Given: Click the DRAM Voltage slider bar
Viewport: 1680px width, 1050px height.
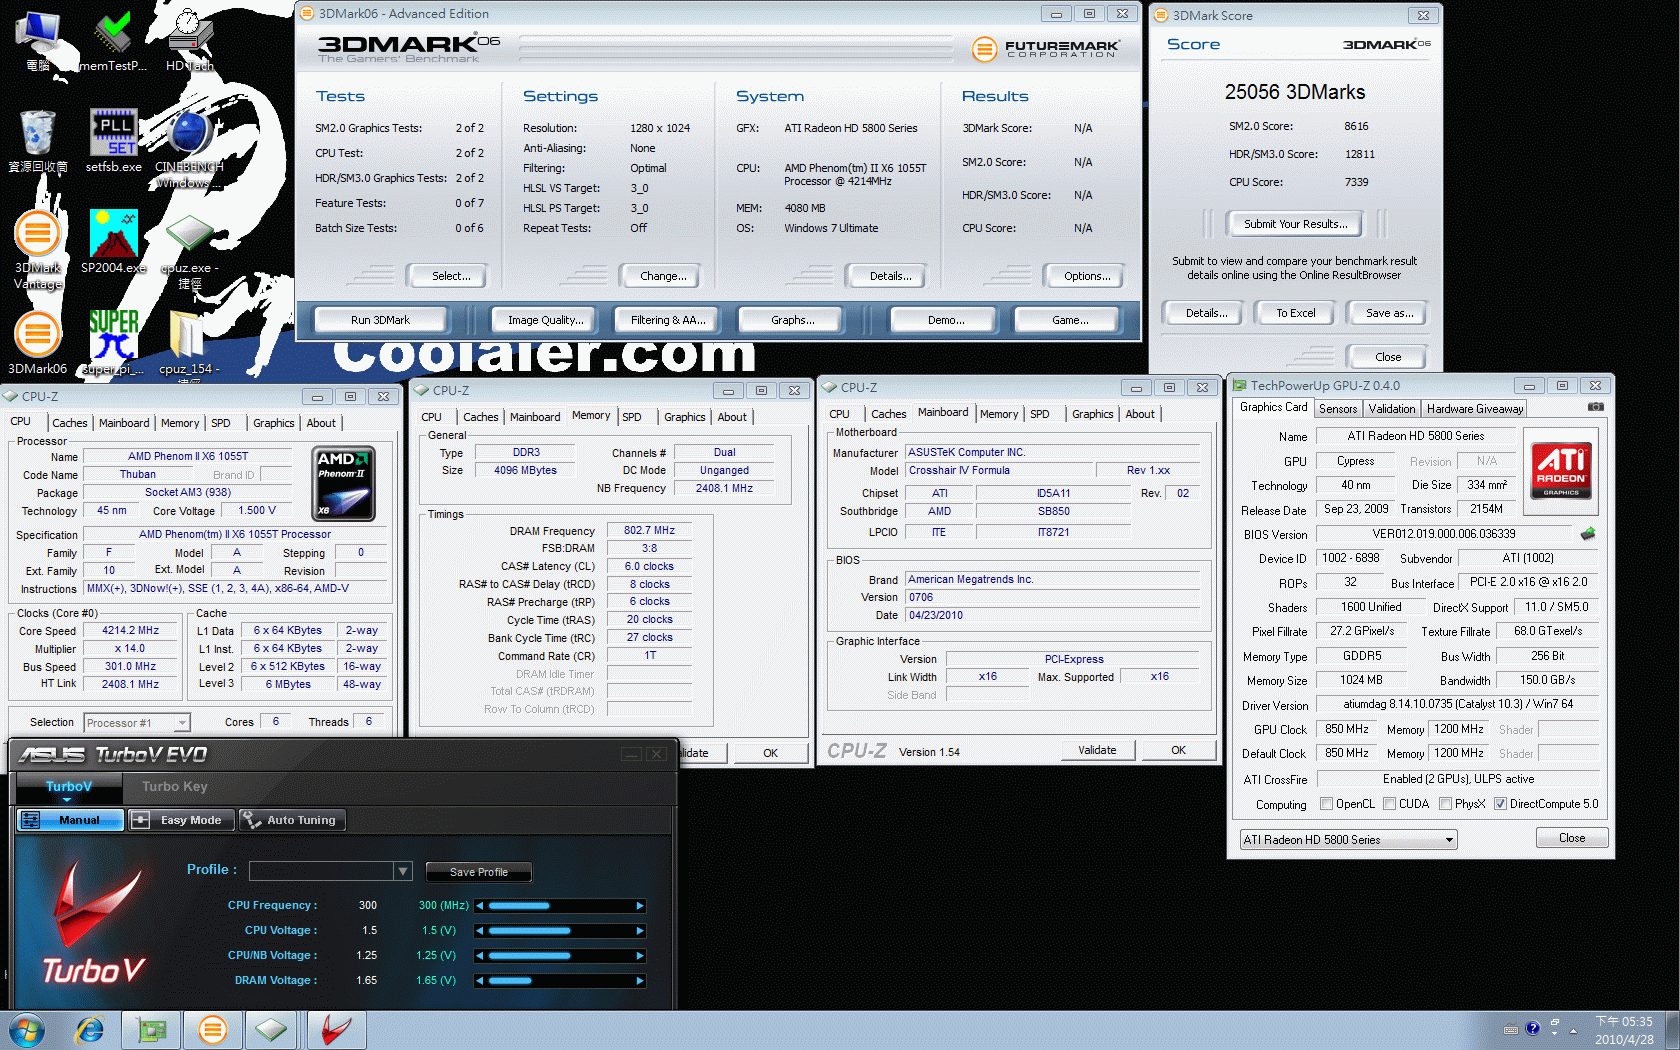Looking at the screenshot, I should [x=561, y=981].
